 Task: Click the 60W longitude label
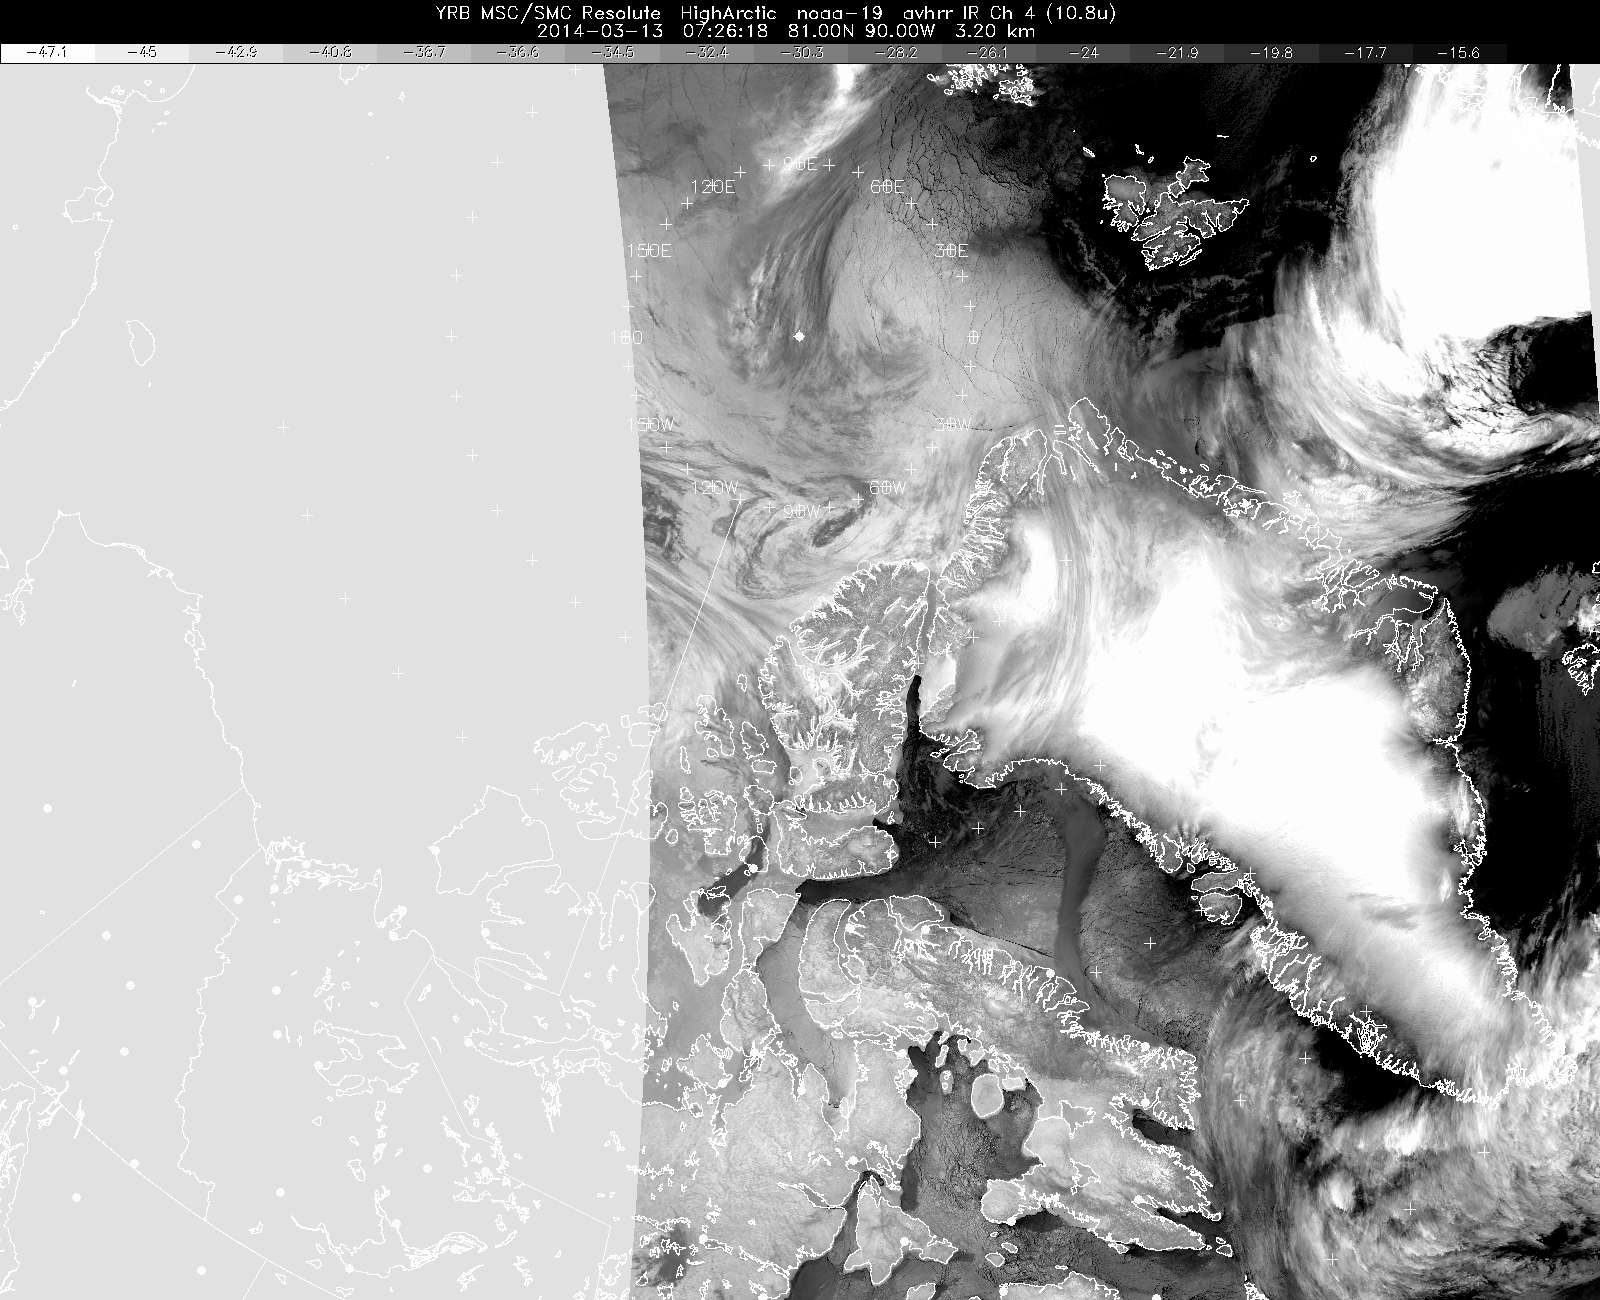(886, 488)
